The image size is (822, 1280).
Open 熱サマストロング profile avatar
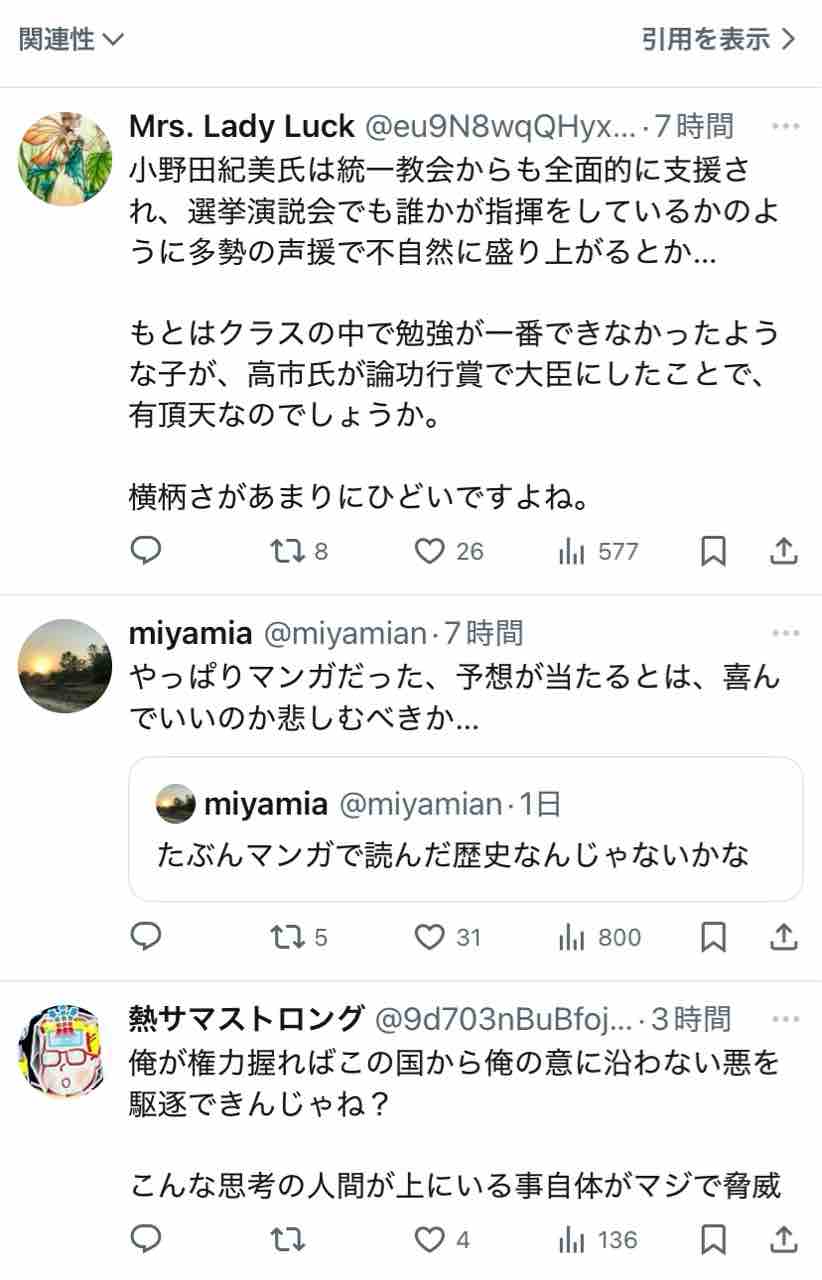65,1052
